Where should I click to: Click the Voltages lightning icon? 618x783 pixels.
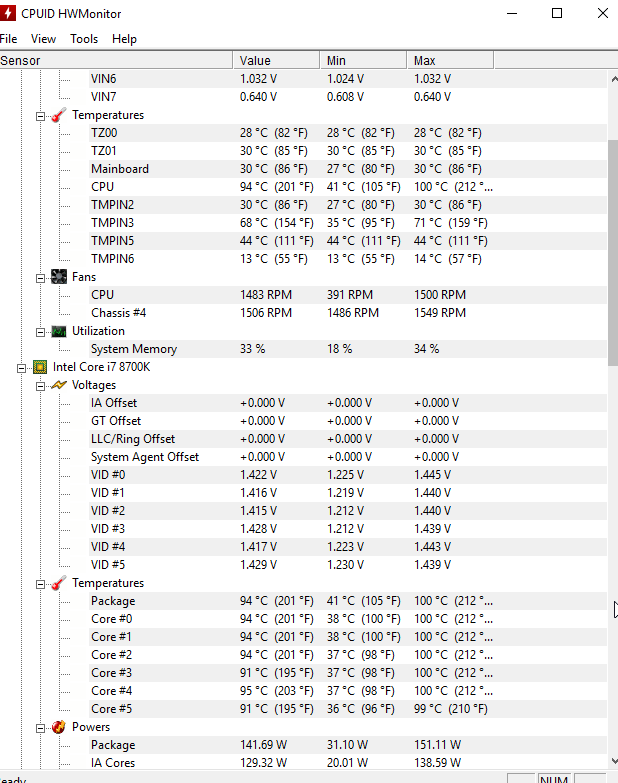59,385
